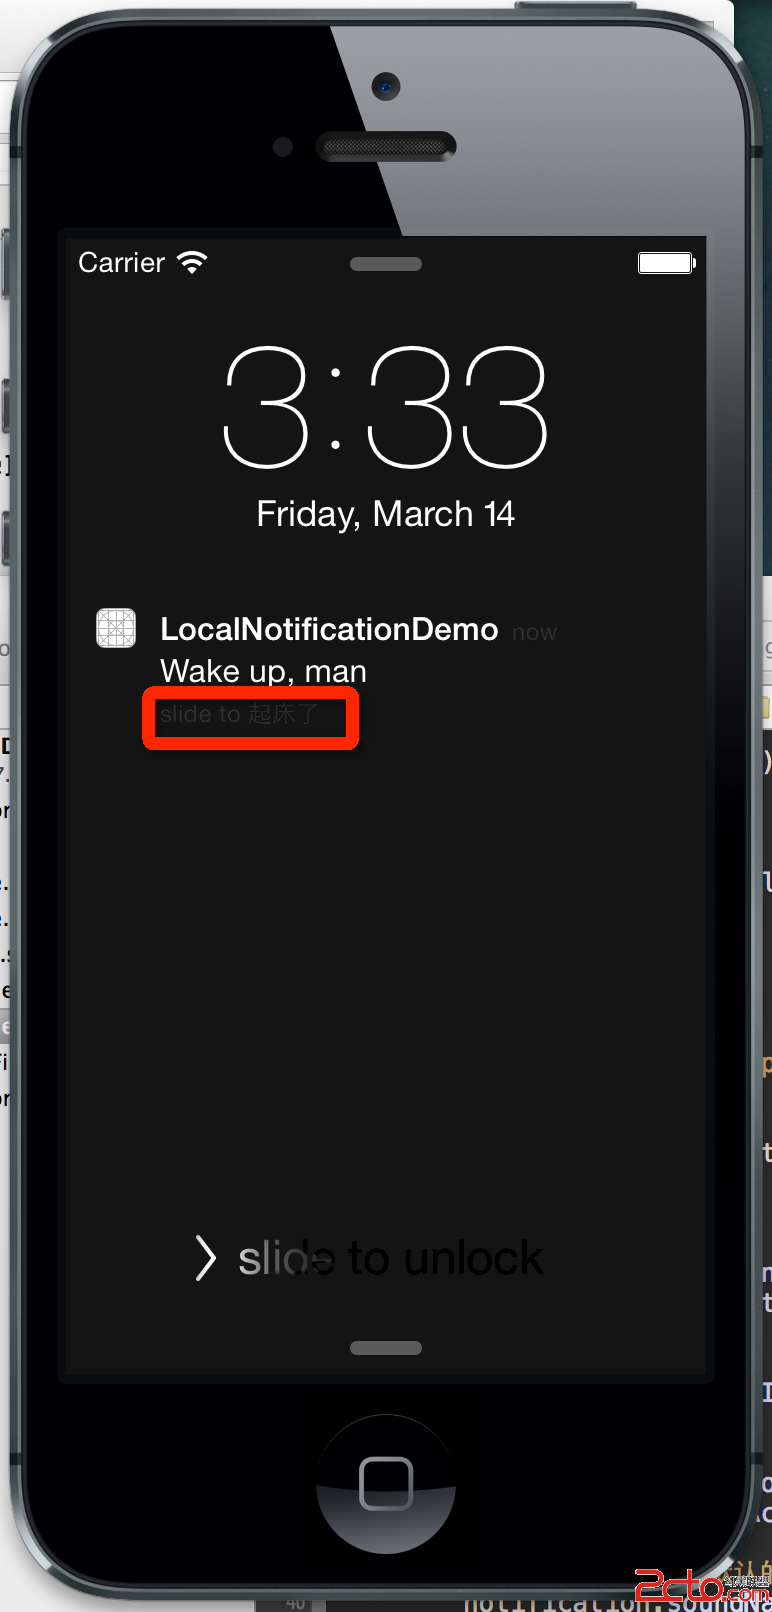This screenshot has height=1612, width=772.
Task: Click the proximity sensor dot
Action: pyautogui.click(x=283, y=147)
